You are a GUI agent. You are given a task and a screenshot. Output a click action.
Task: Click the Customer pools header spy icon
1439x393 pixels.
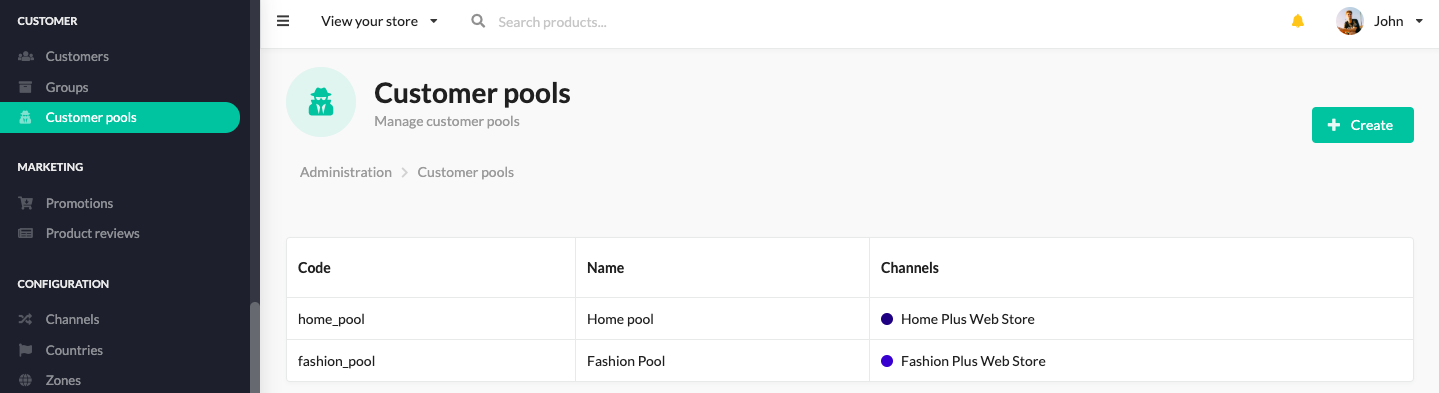(x=321, y=102)
